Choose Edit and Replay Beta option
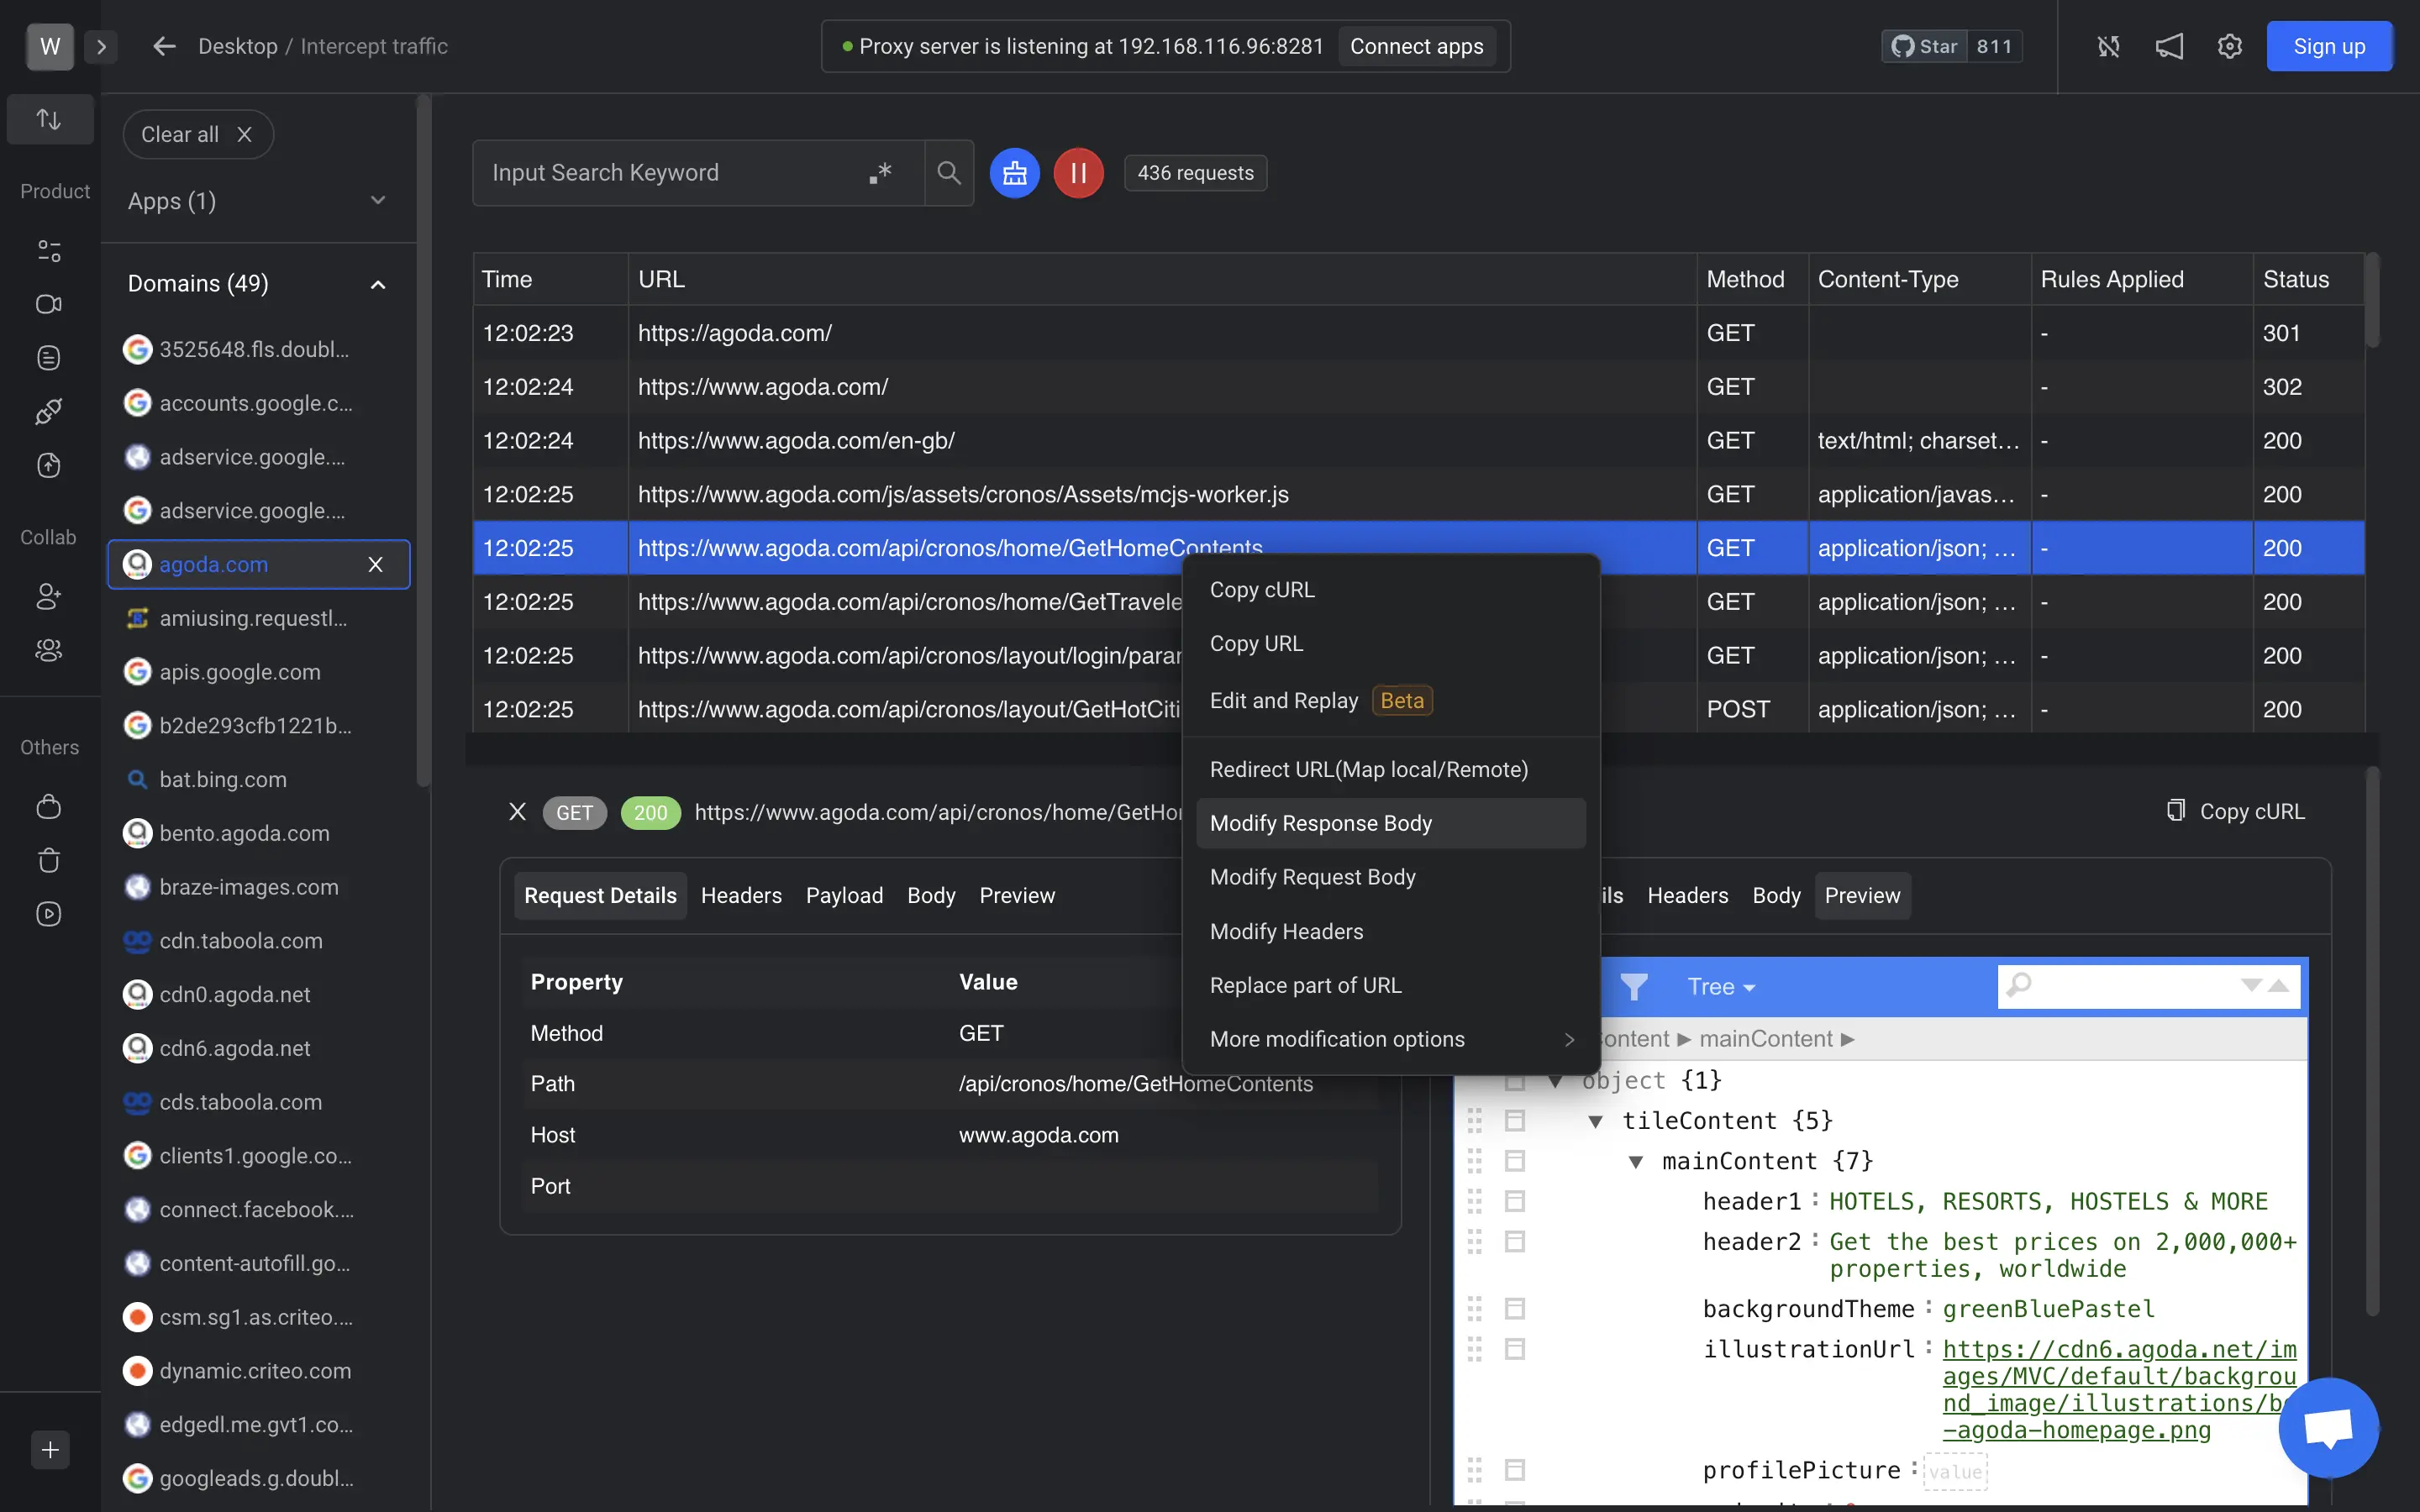2420x1512 pixels. tap(1391, 700)
